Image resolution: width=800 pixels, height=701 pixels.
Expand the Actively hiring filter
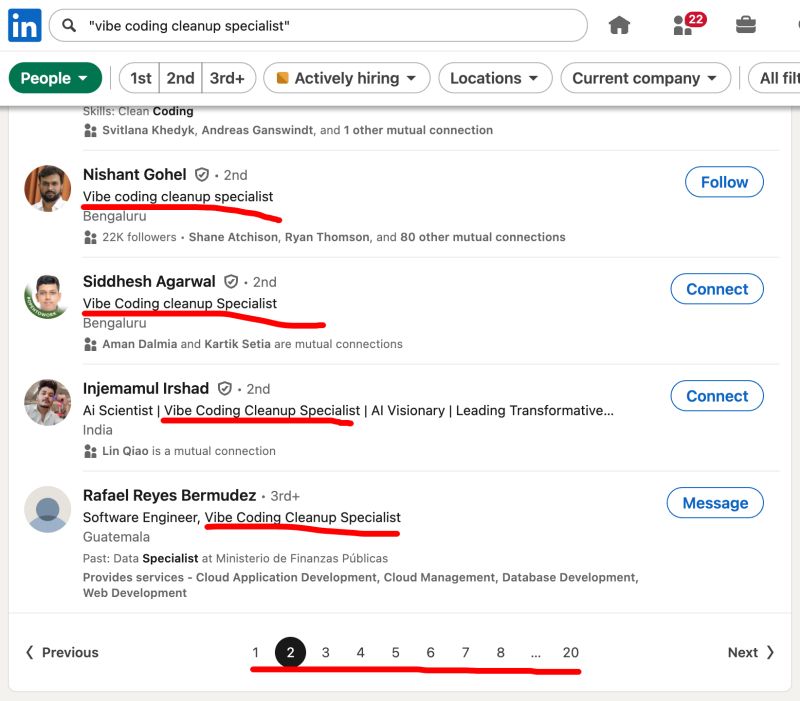point(347,78)
